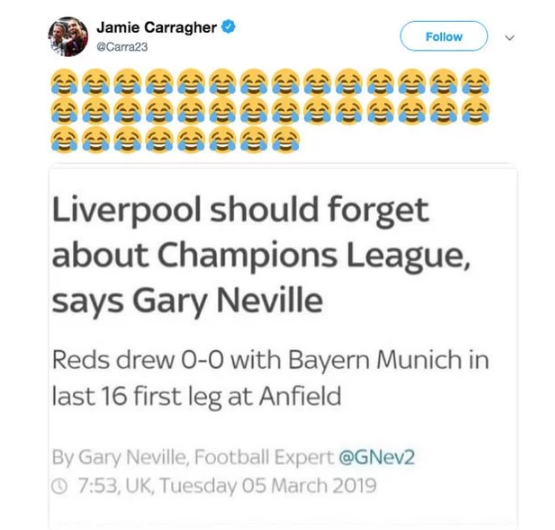Open the @Carra23 handle
The image size is (555, 530).
pyautogui.click(x=122, y=47)
